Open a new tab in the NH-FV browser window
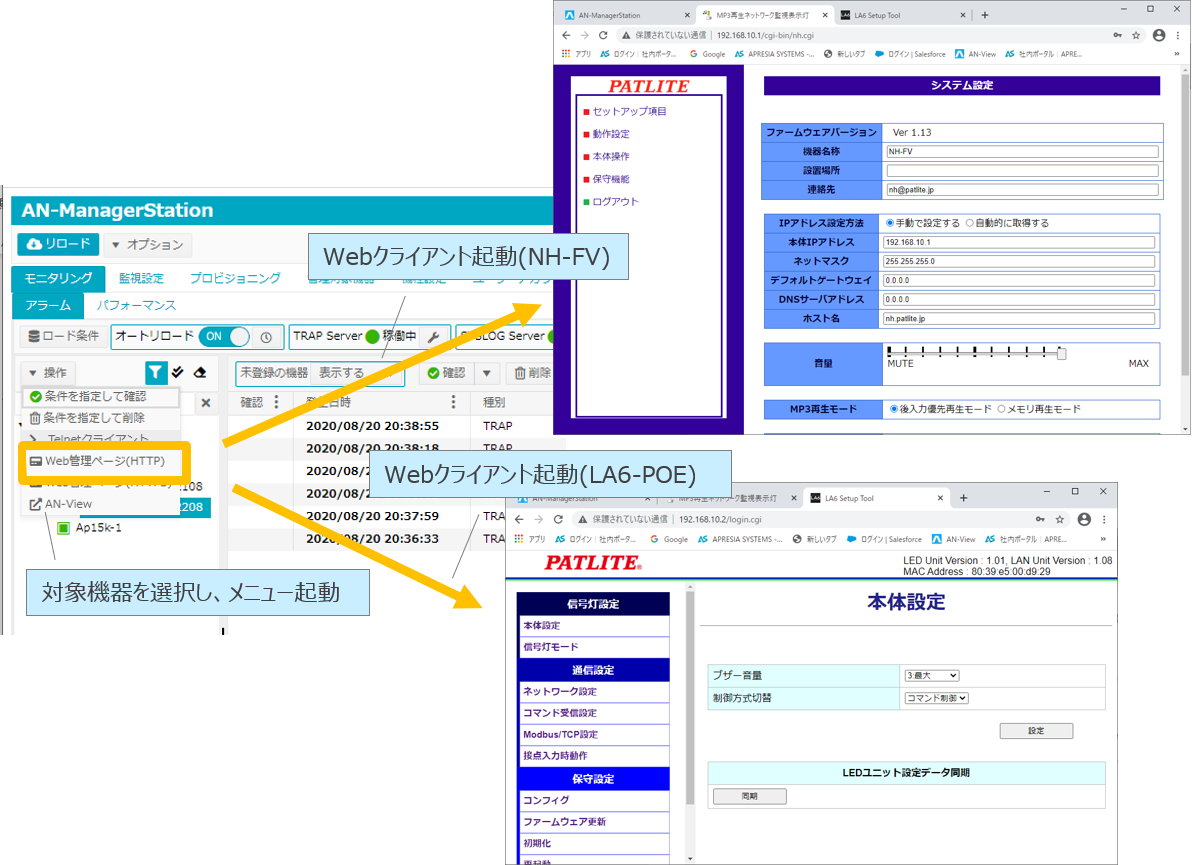Viewport: 1192px width, 865px height. point(985,14)
